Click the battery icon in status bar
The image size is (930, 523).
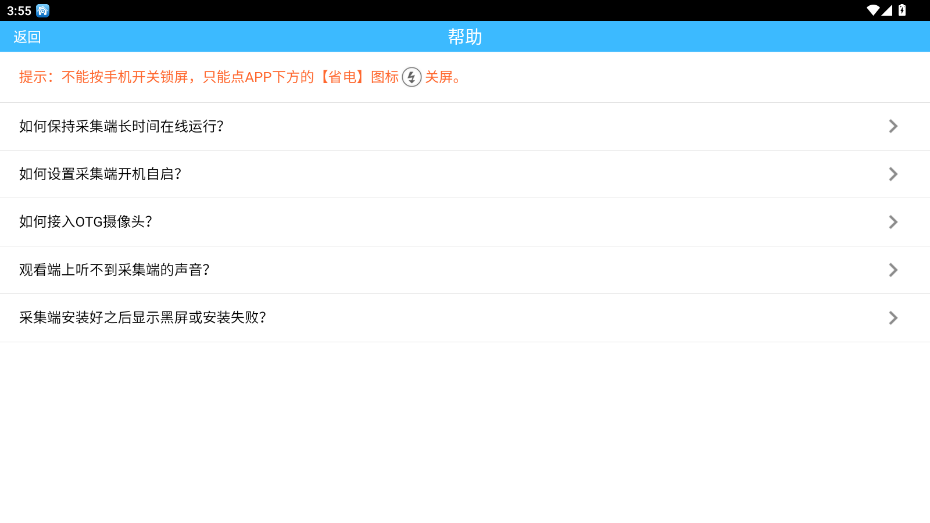[x=902, y=10]
